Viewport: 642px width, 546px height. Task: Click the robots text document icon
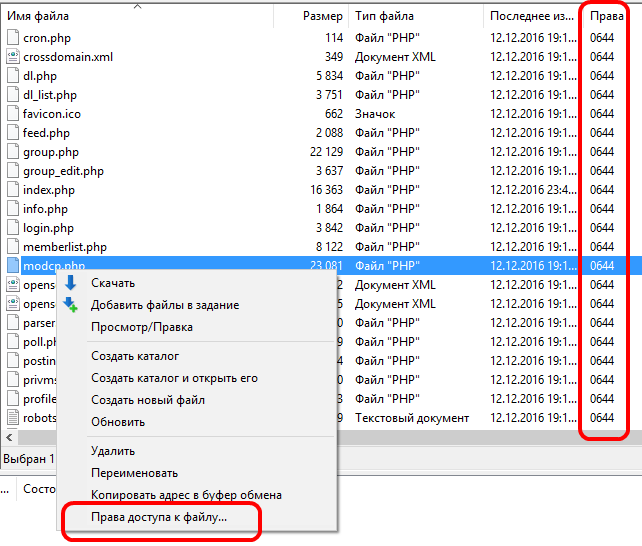[x=13, y=418]
